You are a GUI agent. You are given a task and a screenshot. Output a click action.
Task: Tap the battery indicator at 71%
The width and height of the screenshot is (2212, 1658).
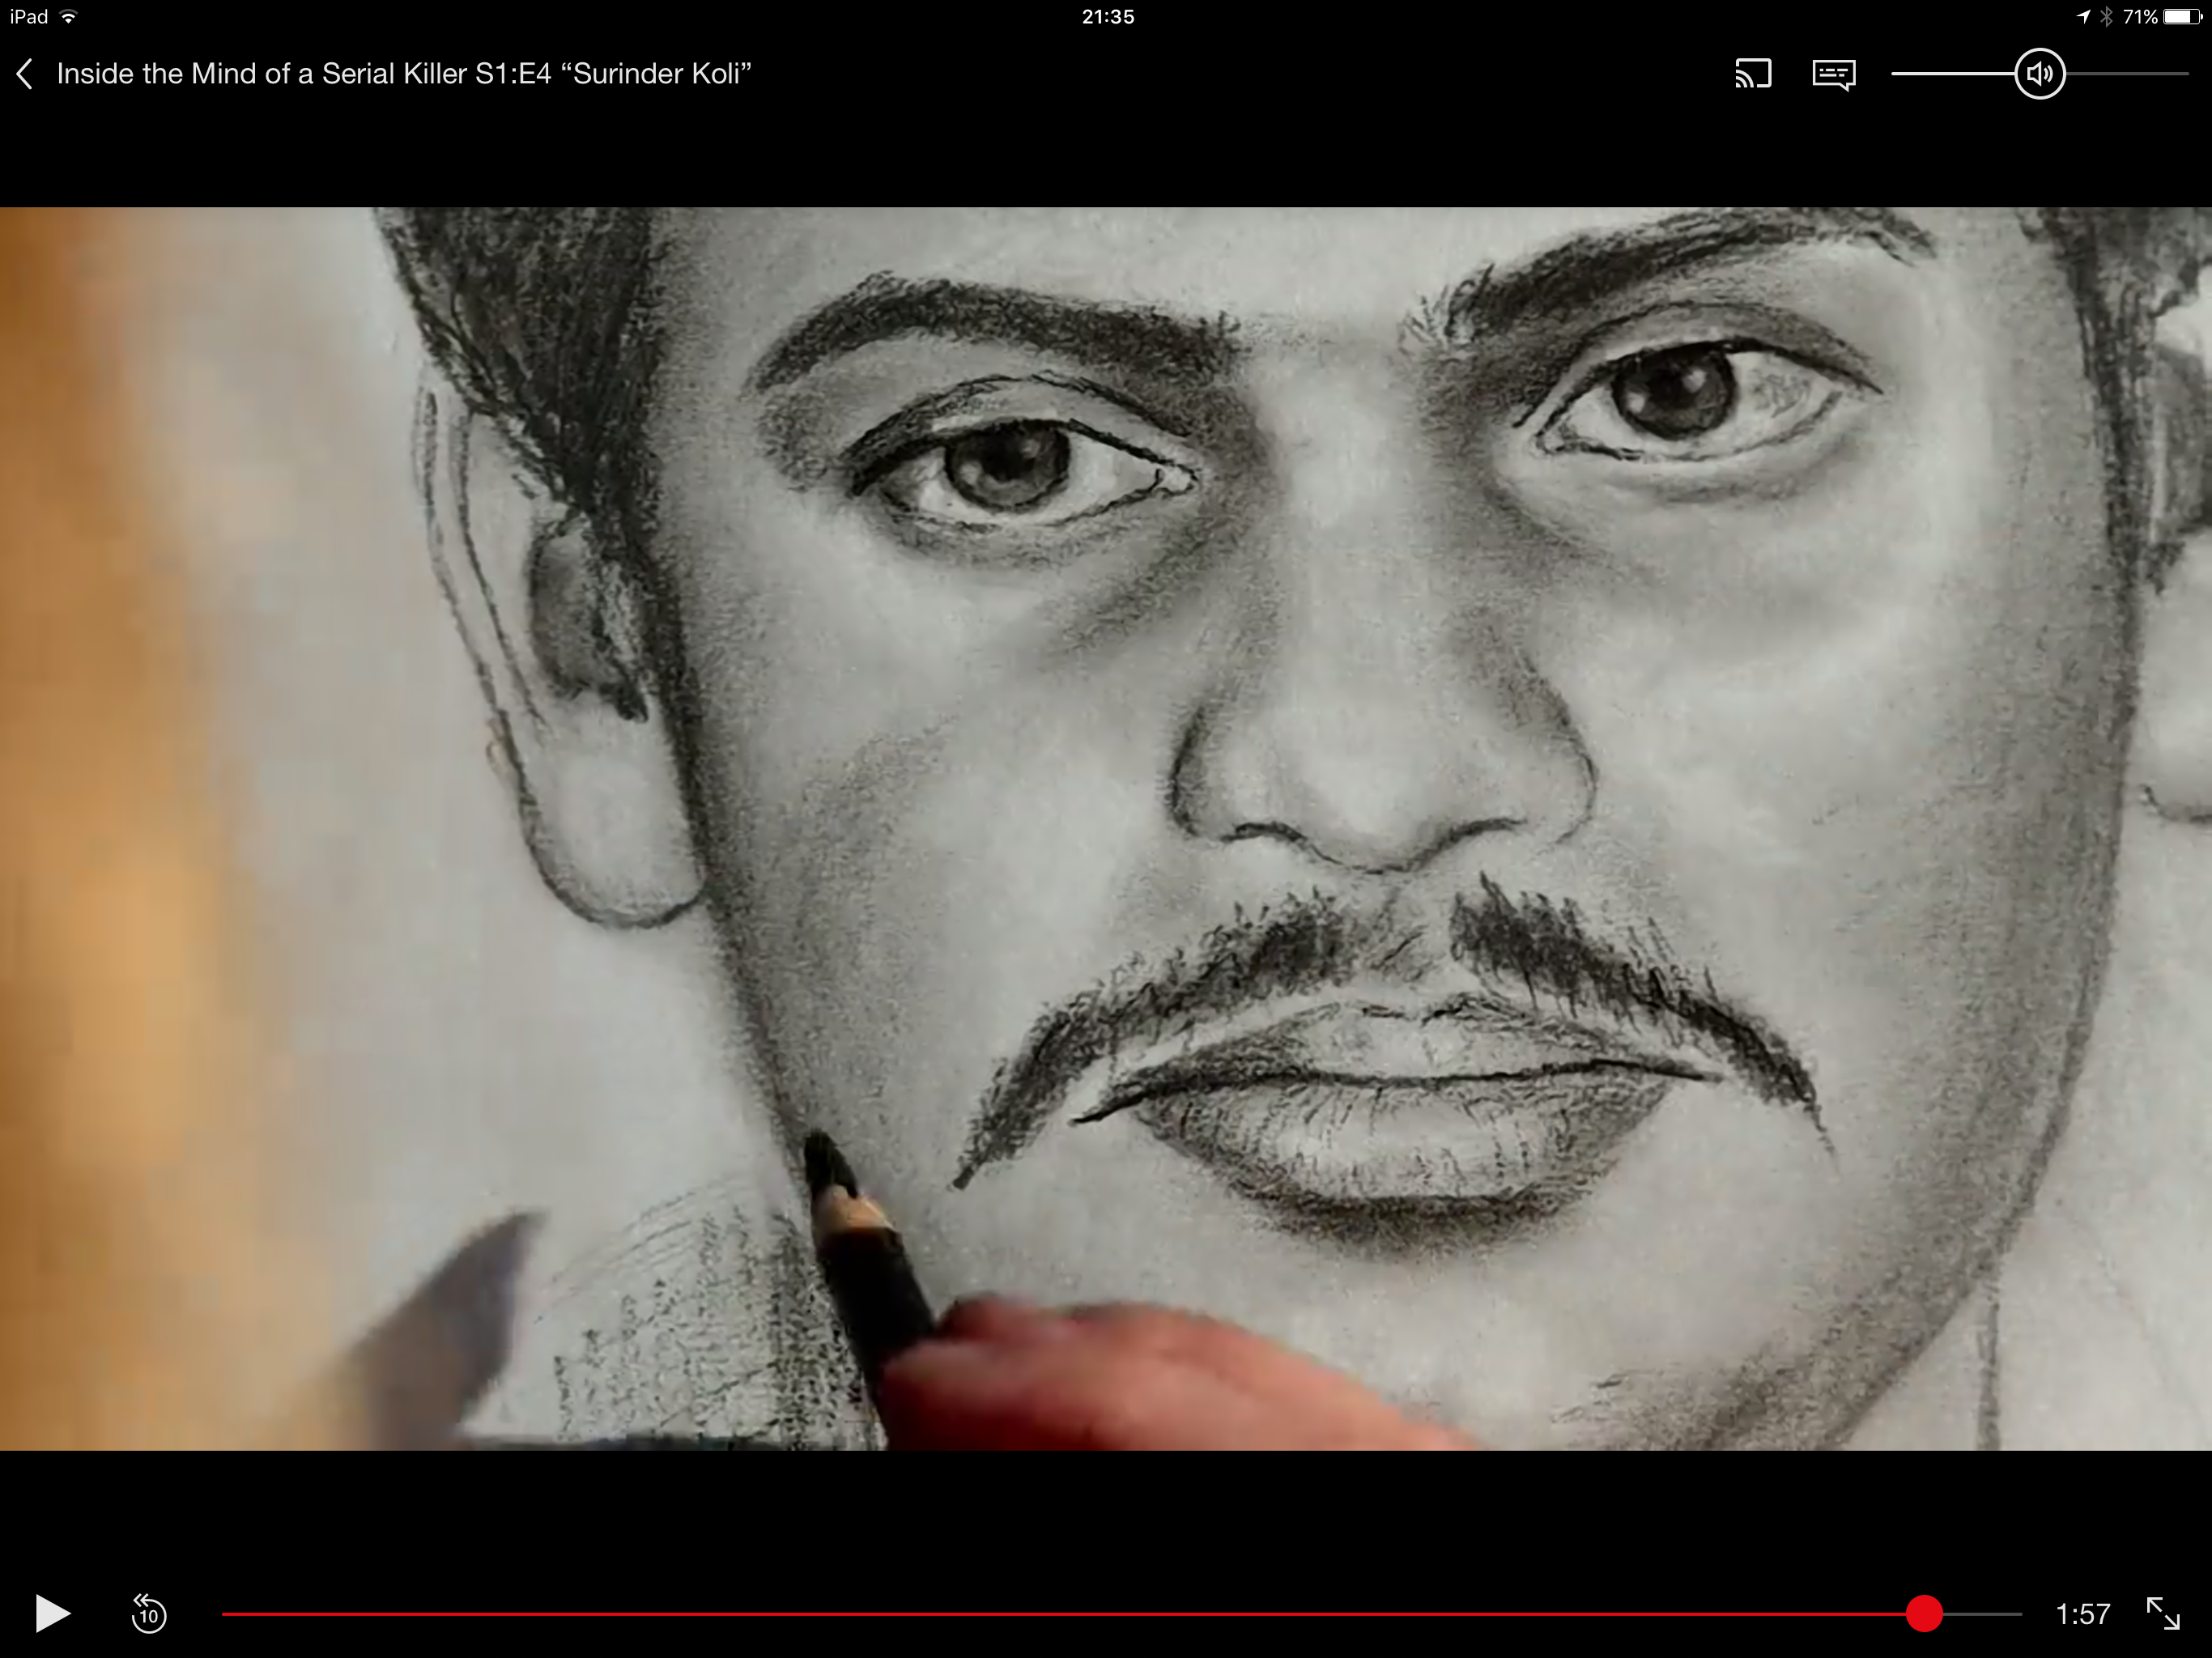pyautogui.click(x=2181, y=17)
